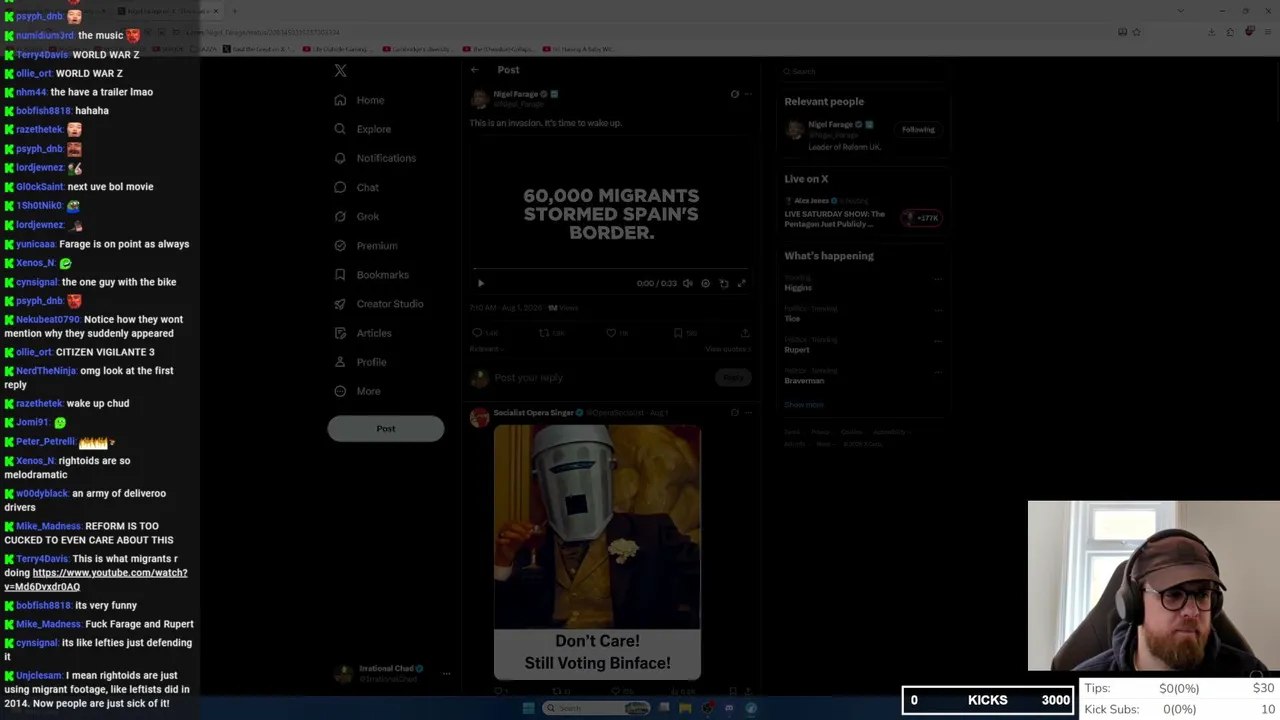Open Bookmarks in the sidebar

click(x=372, y=275)
